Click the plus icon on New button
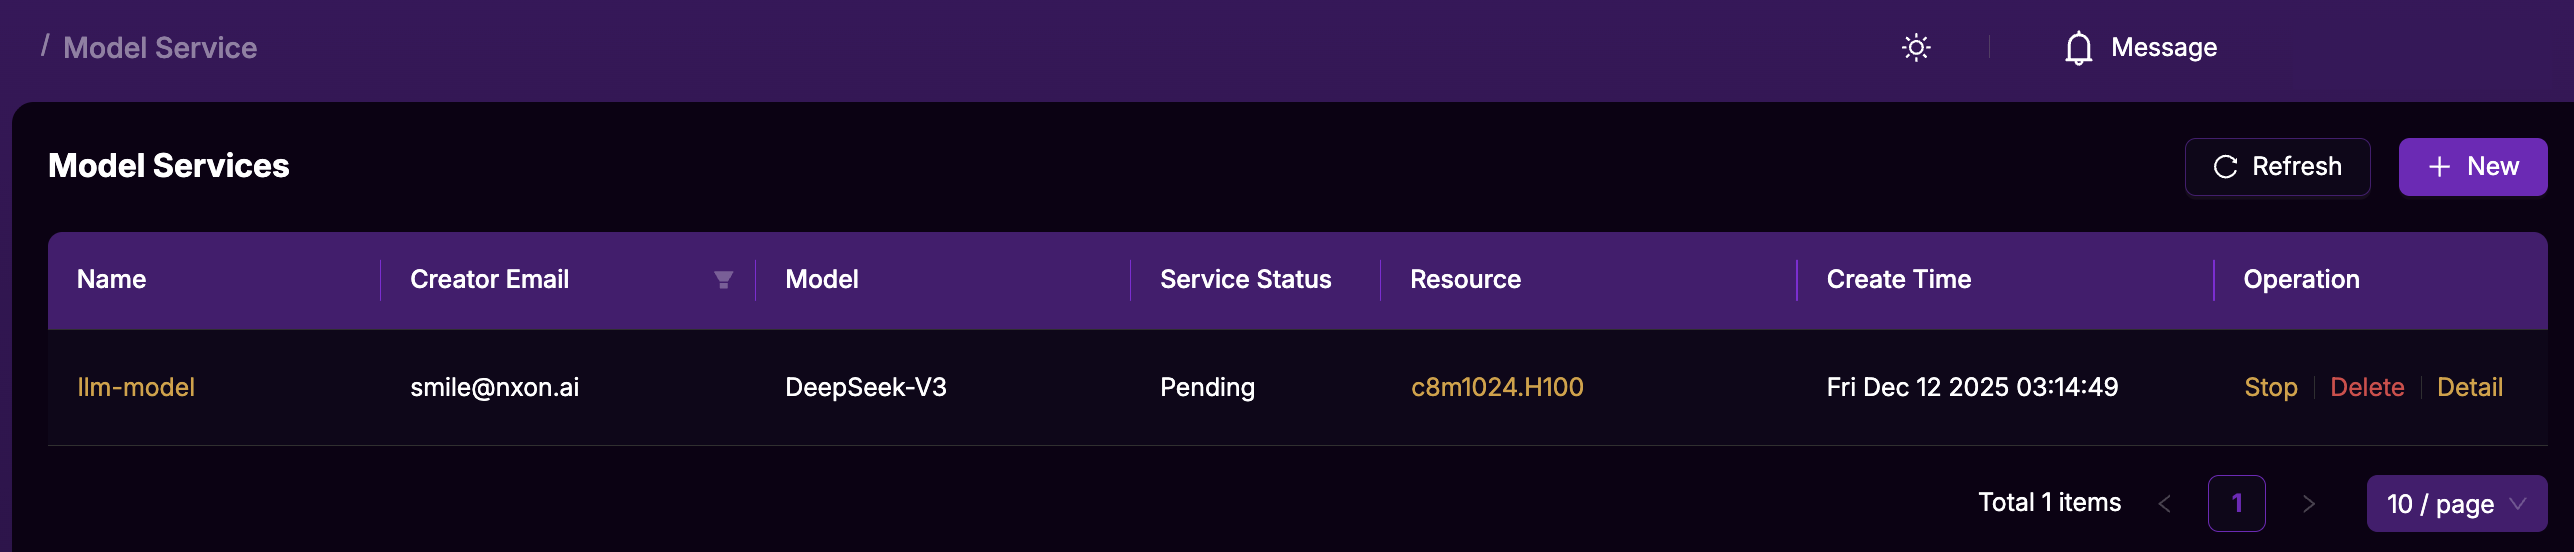The width and height of the screenshot is (2574, 552). coord(2439,167)
